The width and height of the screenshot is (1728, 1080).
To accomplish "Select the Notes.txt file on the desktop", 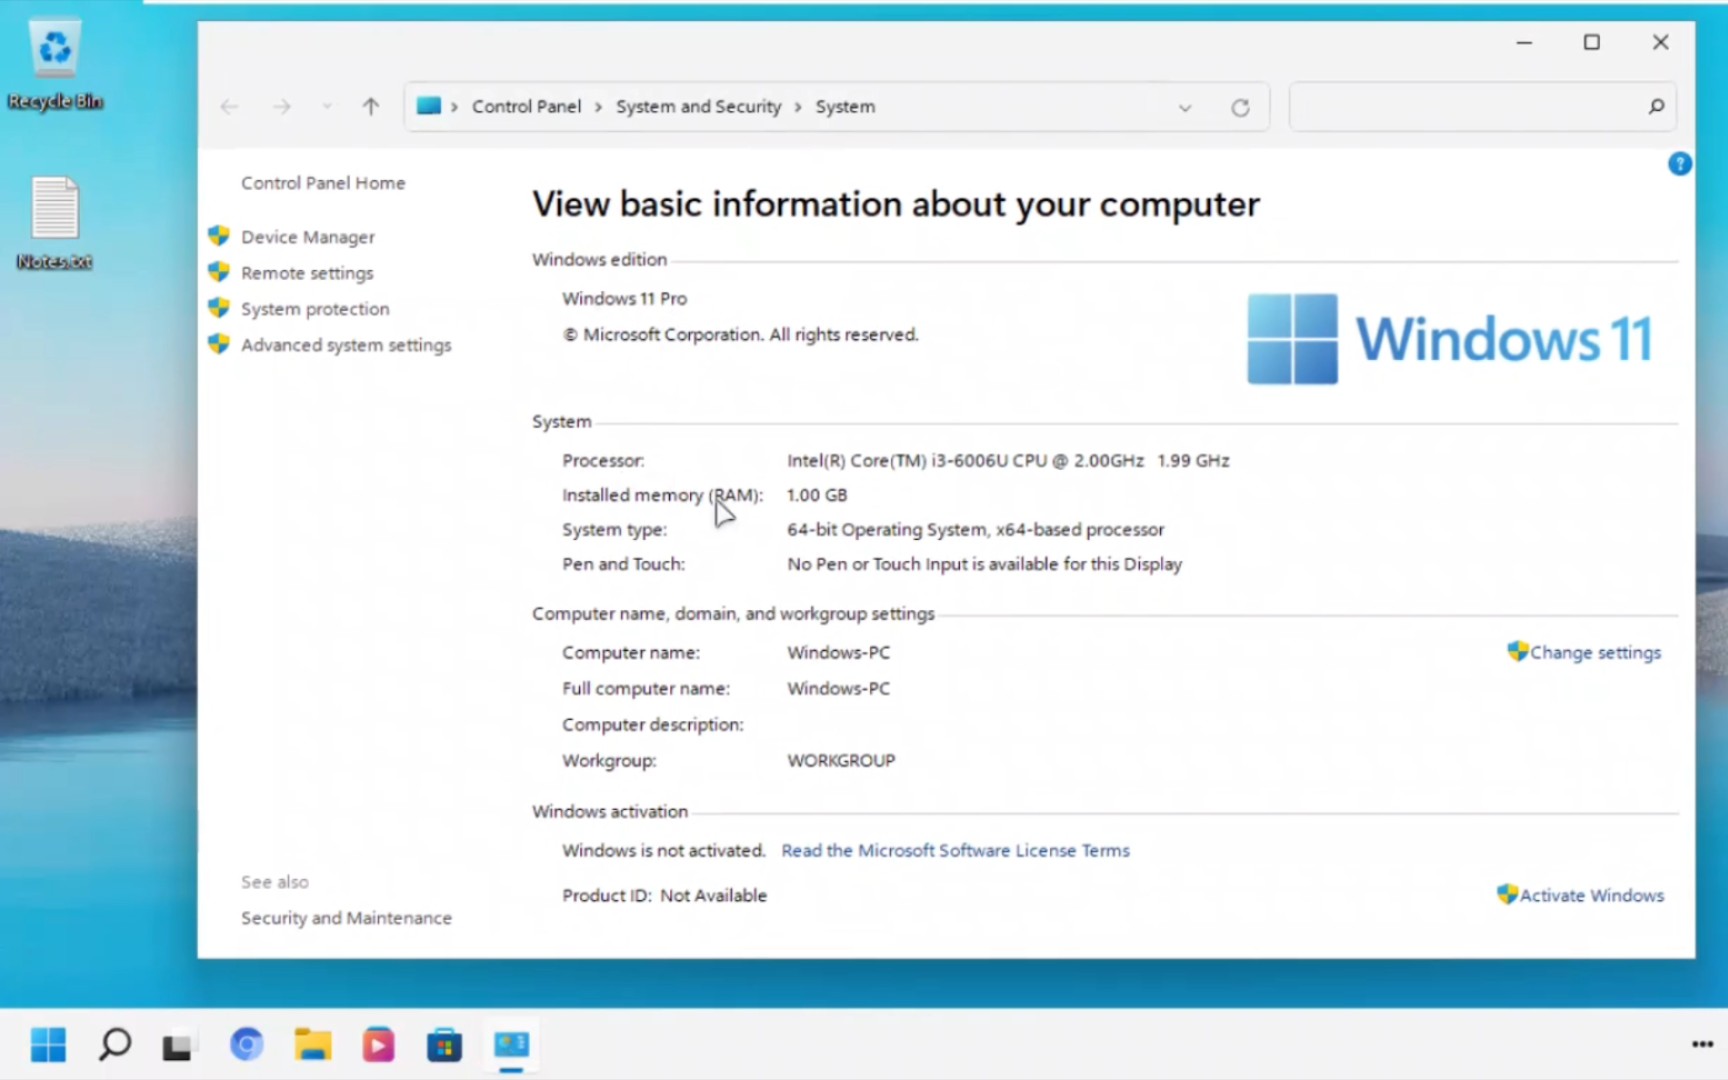I will [55, 223].
